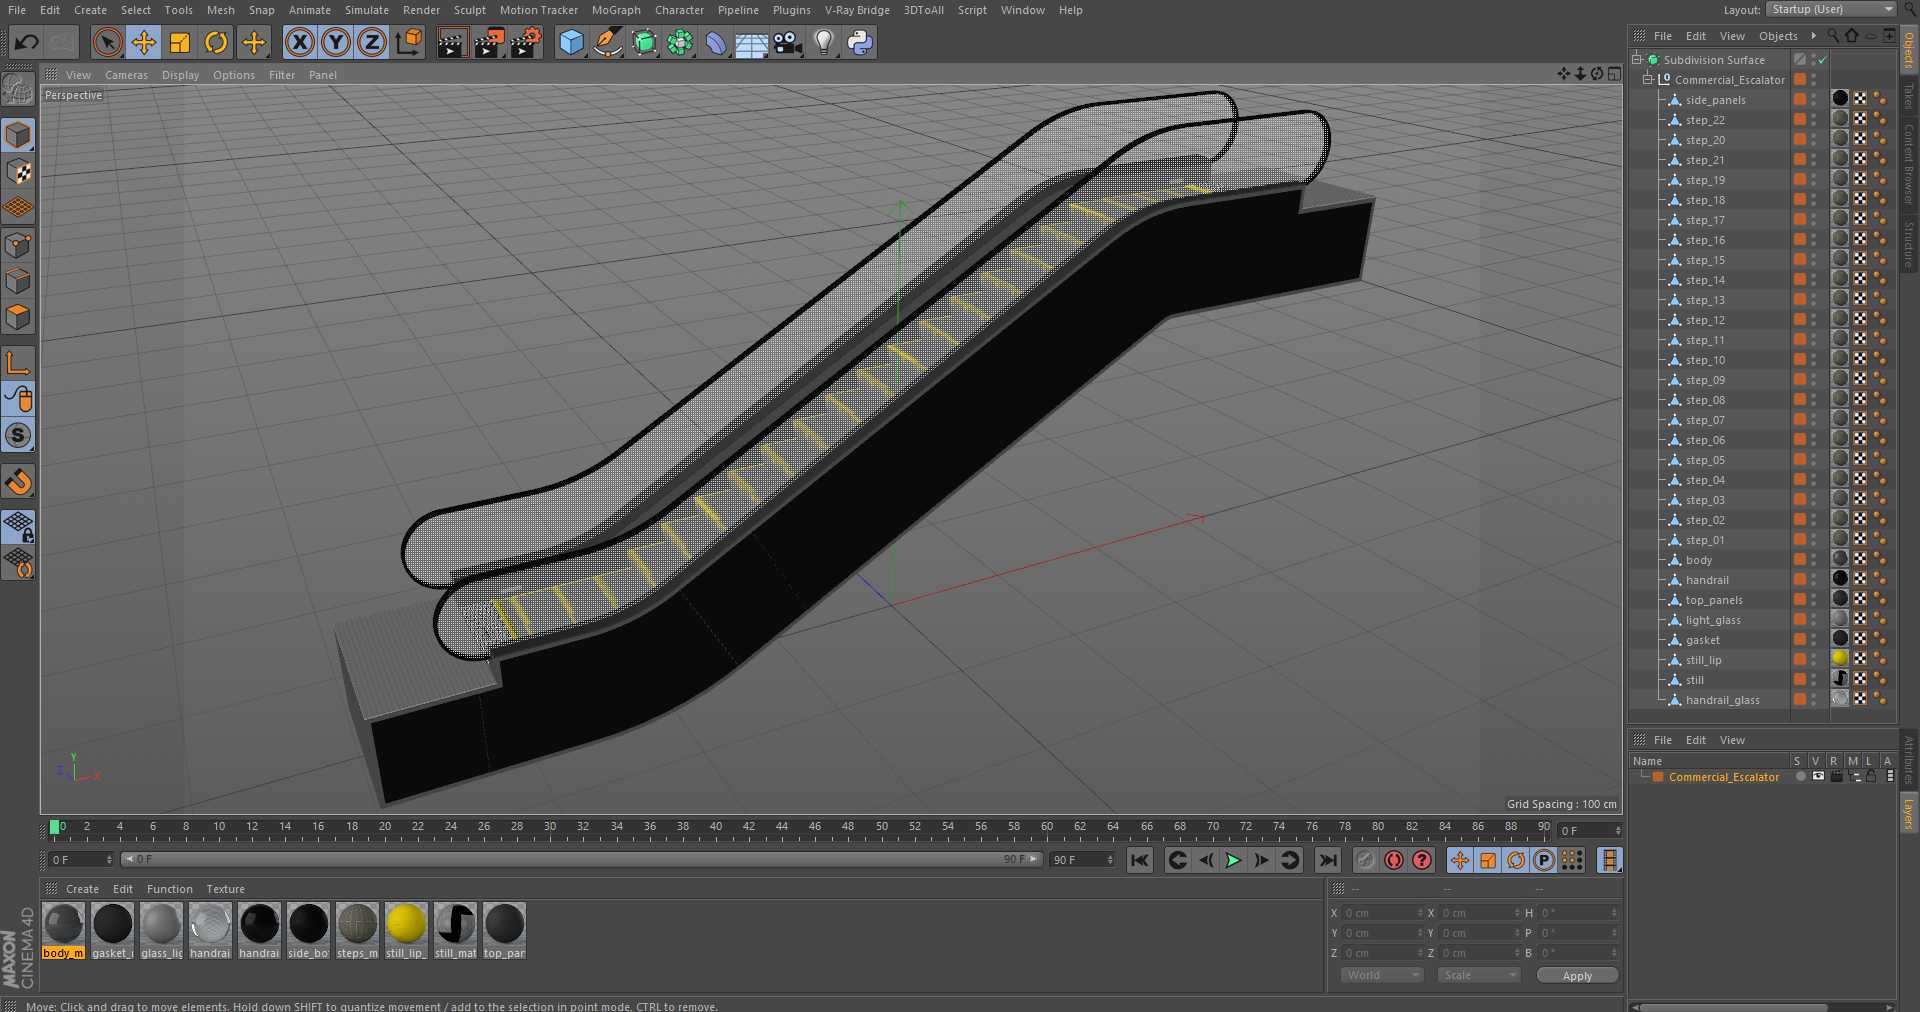Open the File menu
Viewport: 1920px width, 1012px height.
click(x=17, y=10)
